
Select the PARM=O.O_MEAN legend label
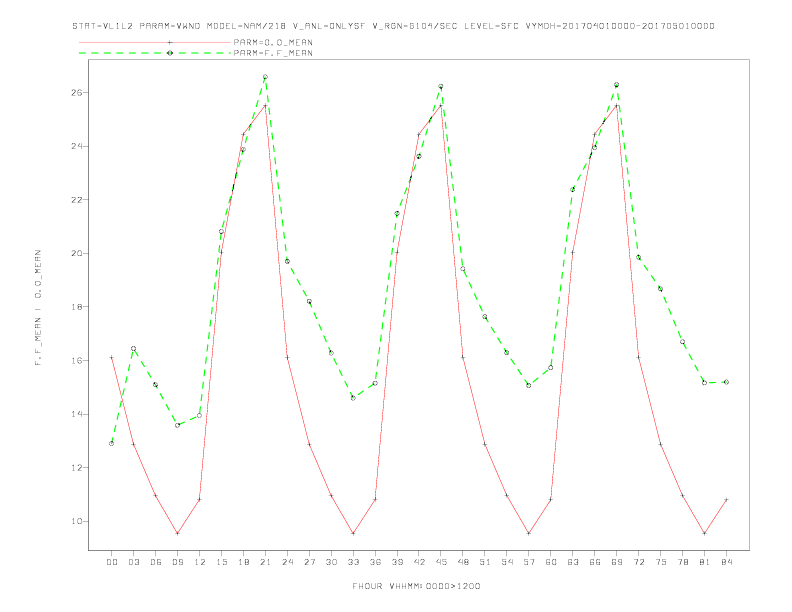pos(273,42)
